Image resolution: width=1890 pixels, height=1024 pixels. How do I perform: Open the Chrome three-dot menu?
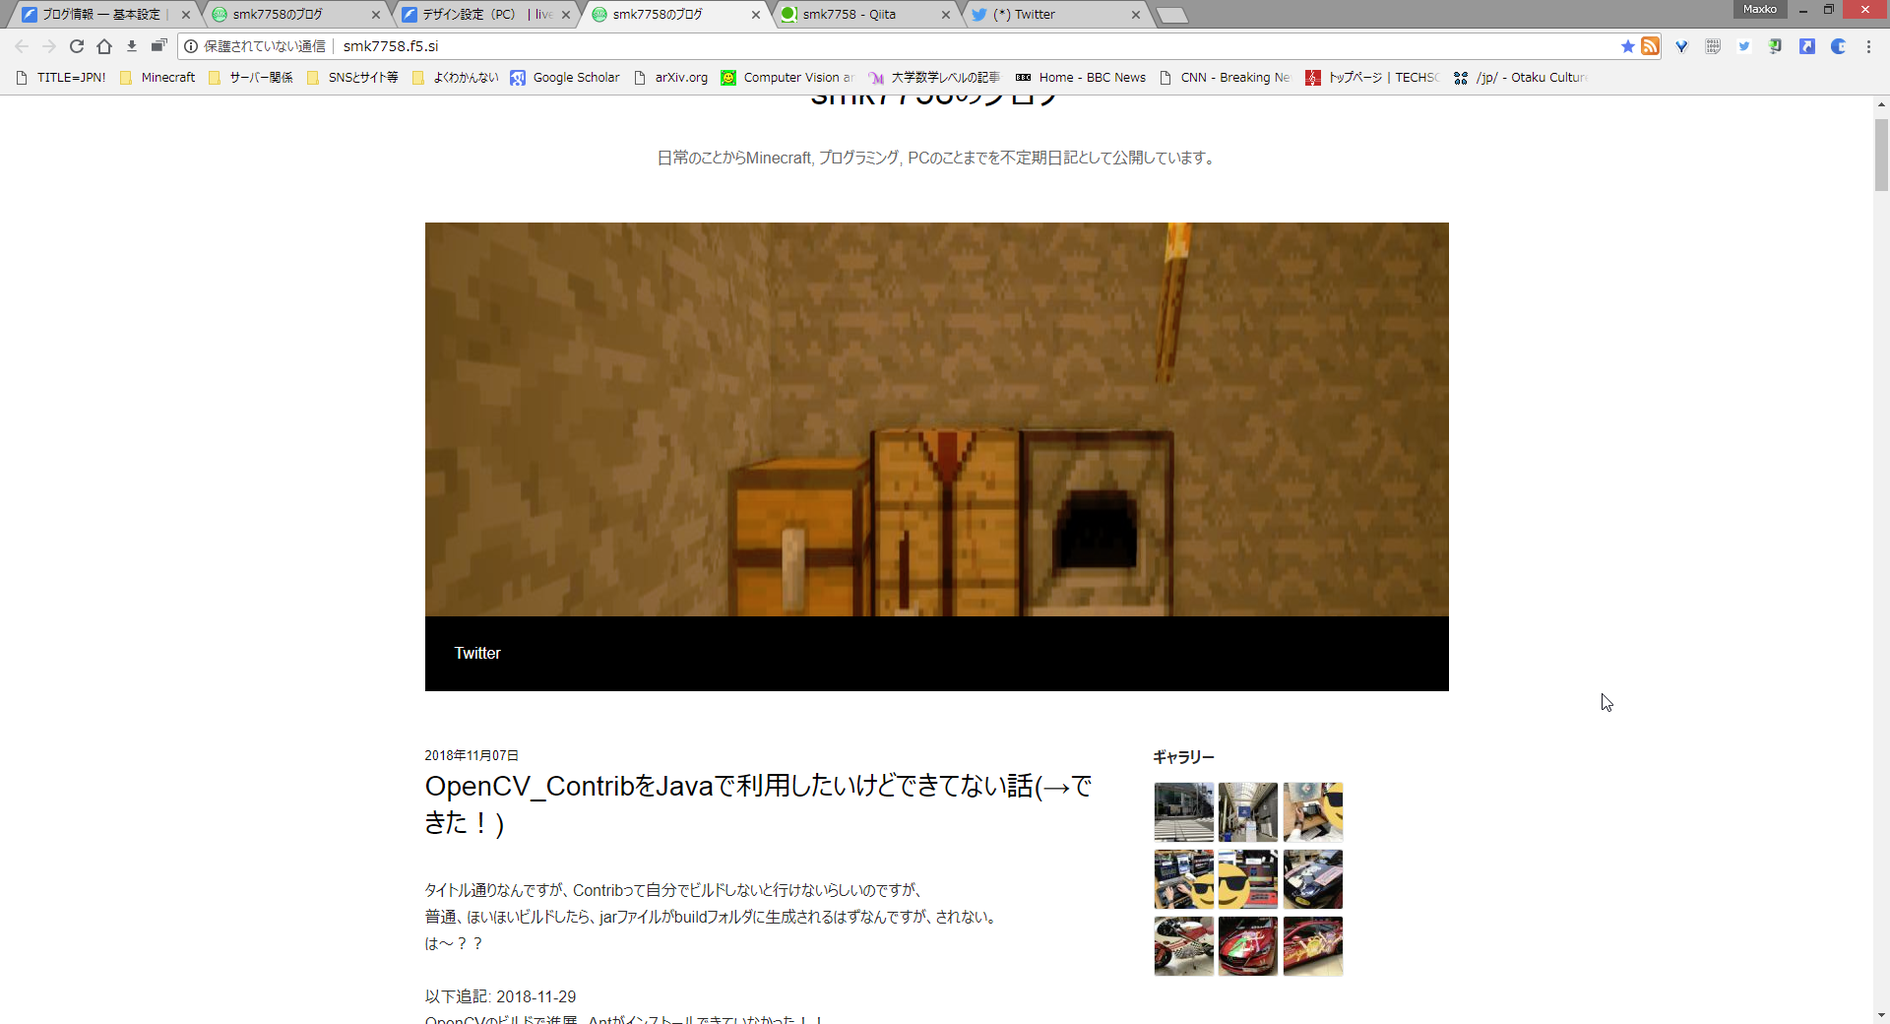pyautogui.click(x=1868, y=46)
